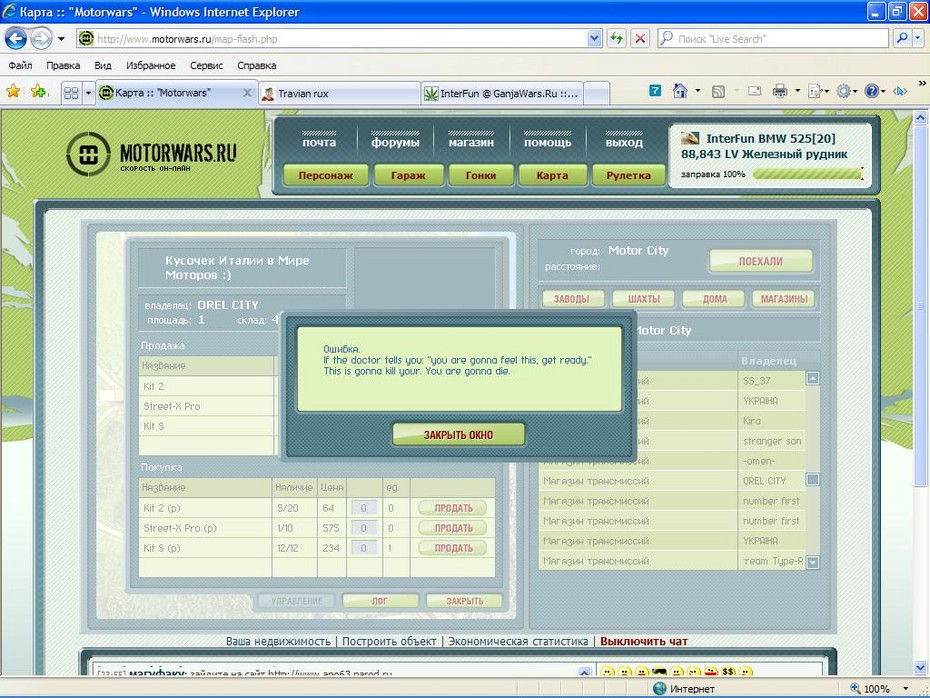Screen dimensions: 930x698
Task: Click scroll-up arrow of owners list
Action: point(813,378)
